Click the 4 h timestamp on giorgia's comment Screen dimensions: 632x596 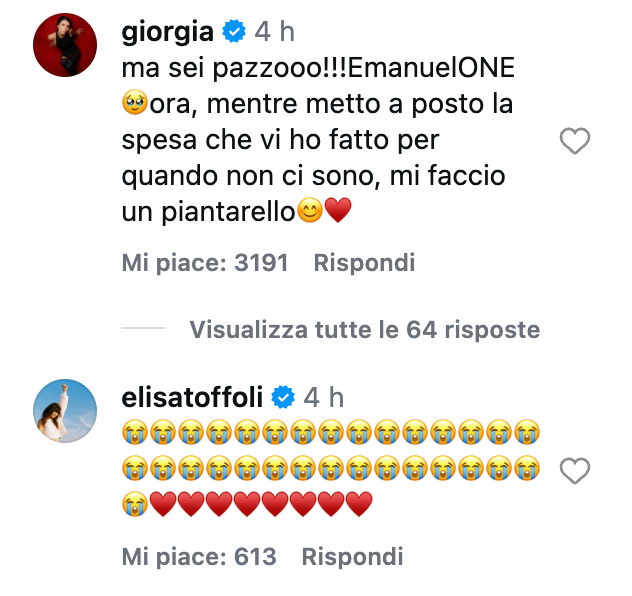275,33
